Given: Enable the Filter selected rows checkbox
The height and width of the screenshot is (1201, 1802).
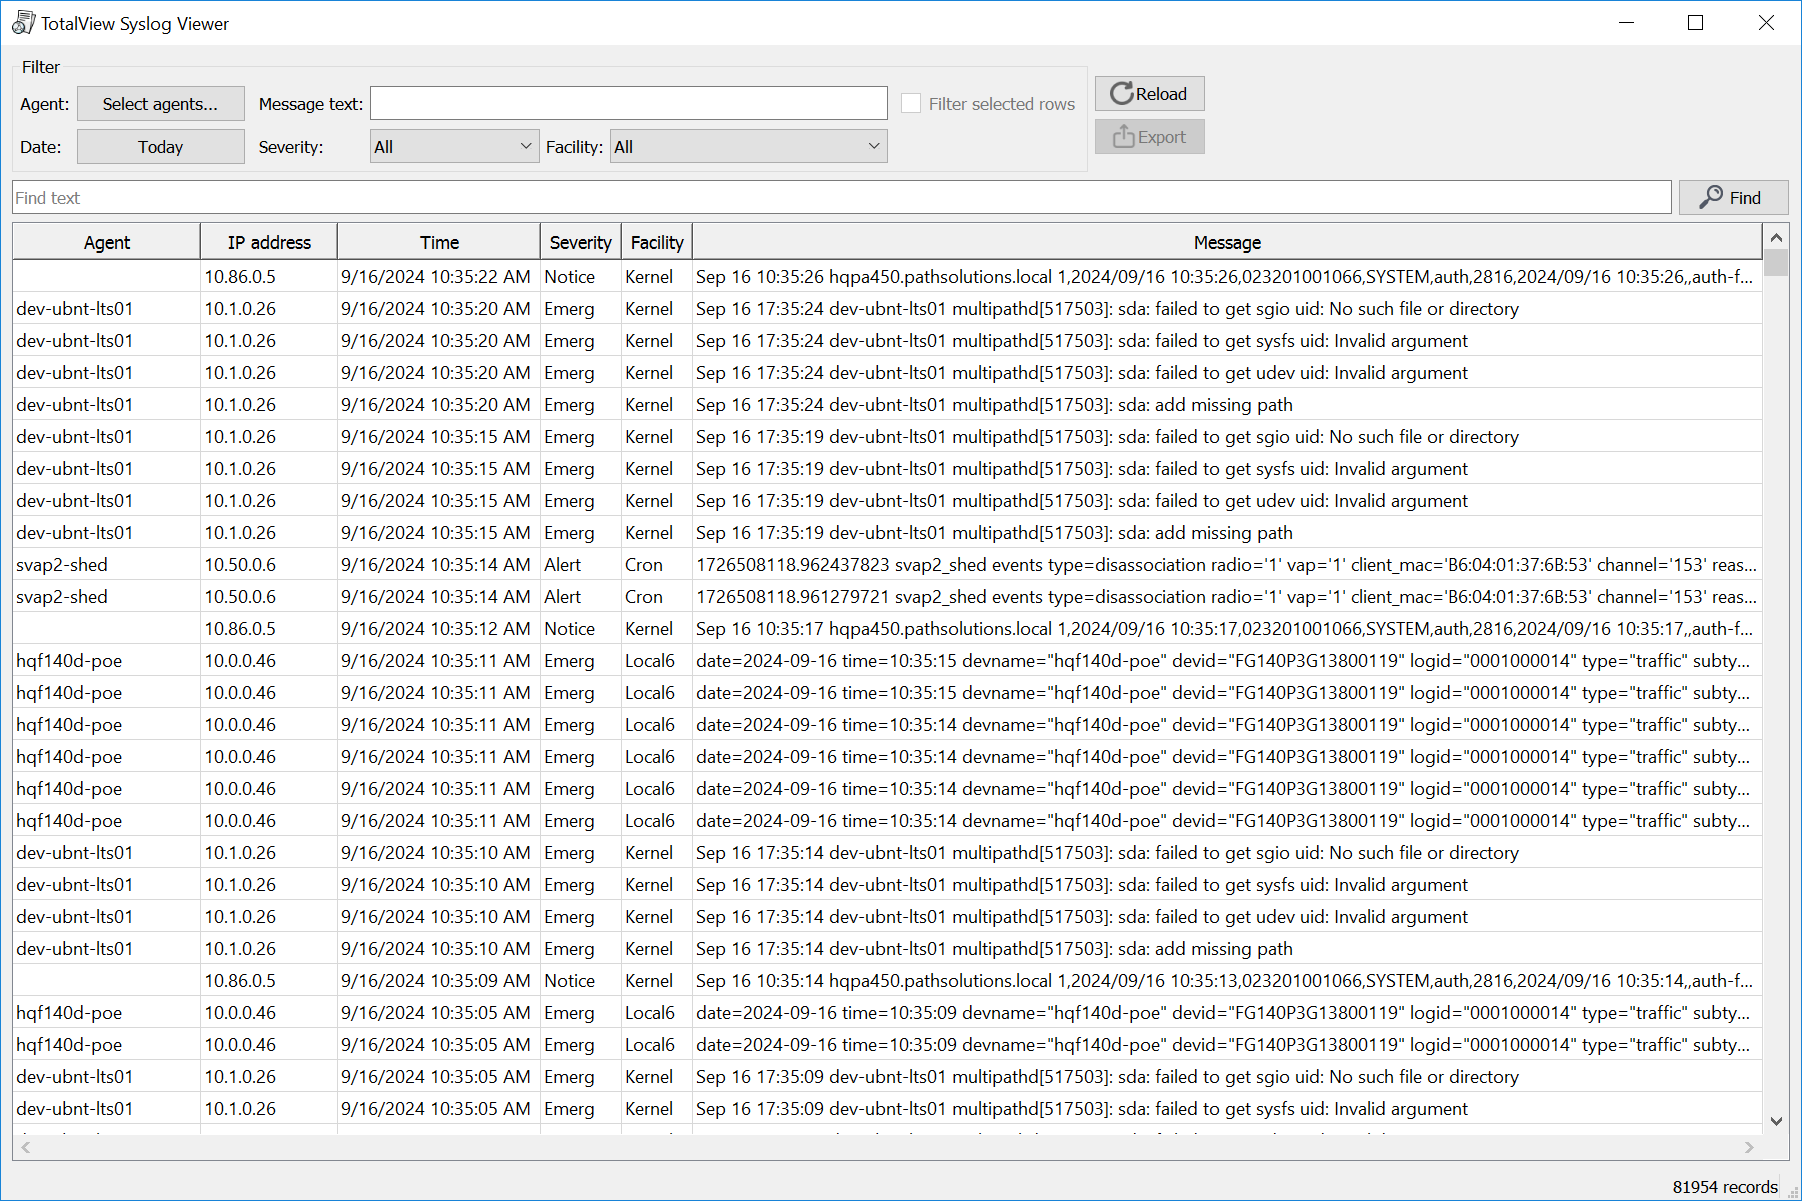Looking at the screenshot, I should pos(911,104).
